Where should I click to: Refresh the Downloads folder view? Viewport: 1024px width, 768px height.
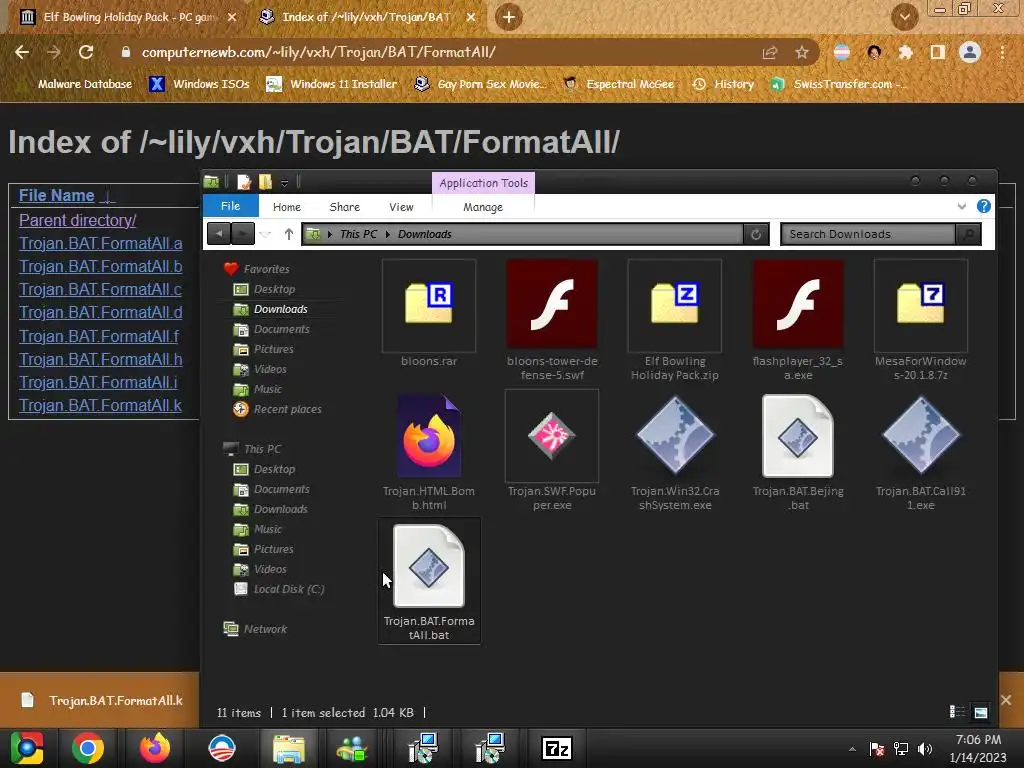coord(756,234)
